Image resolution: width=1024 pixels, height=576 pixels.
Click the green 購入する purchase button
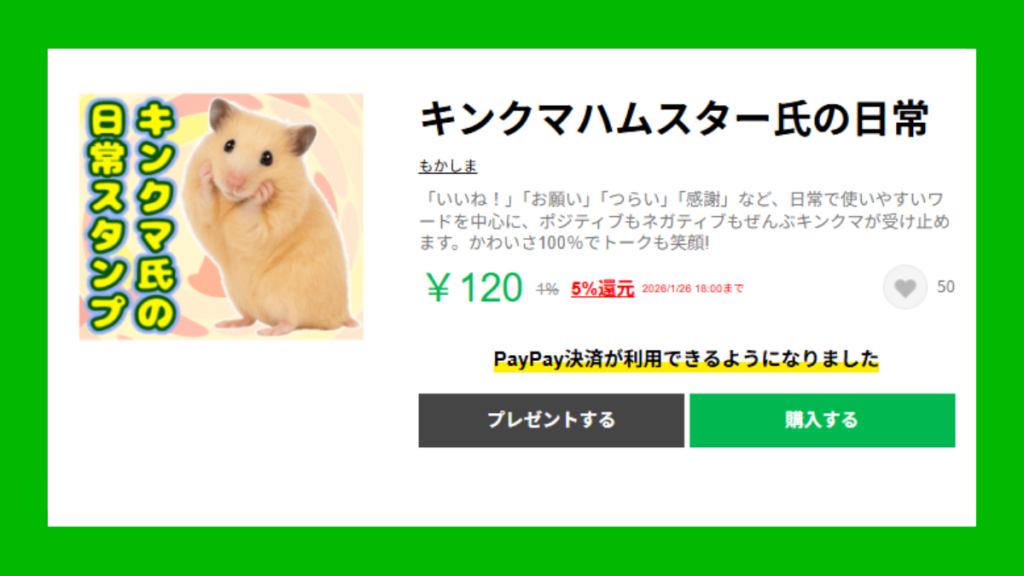point(822,420)
